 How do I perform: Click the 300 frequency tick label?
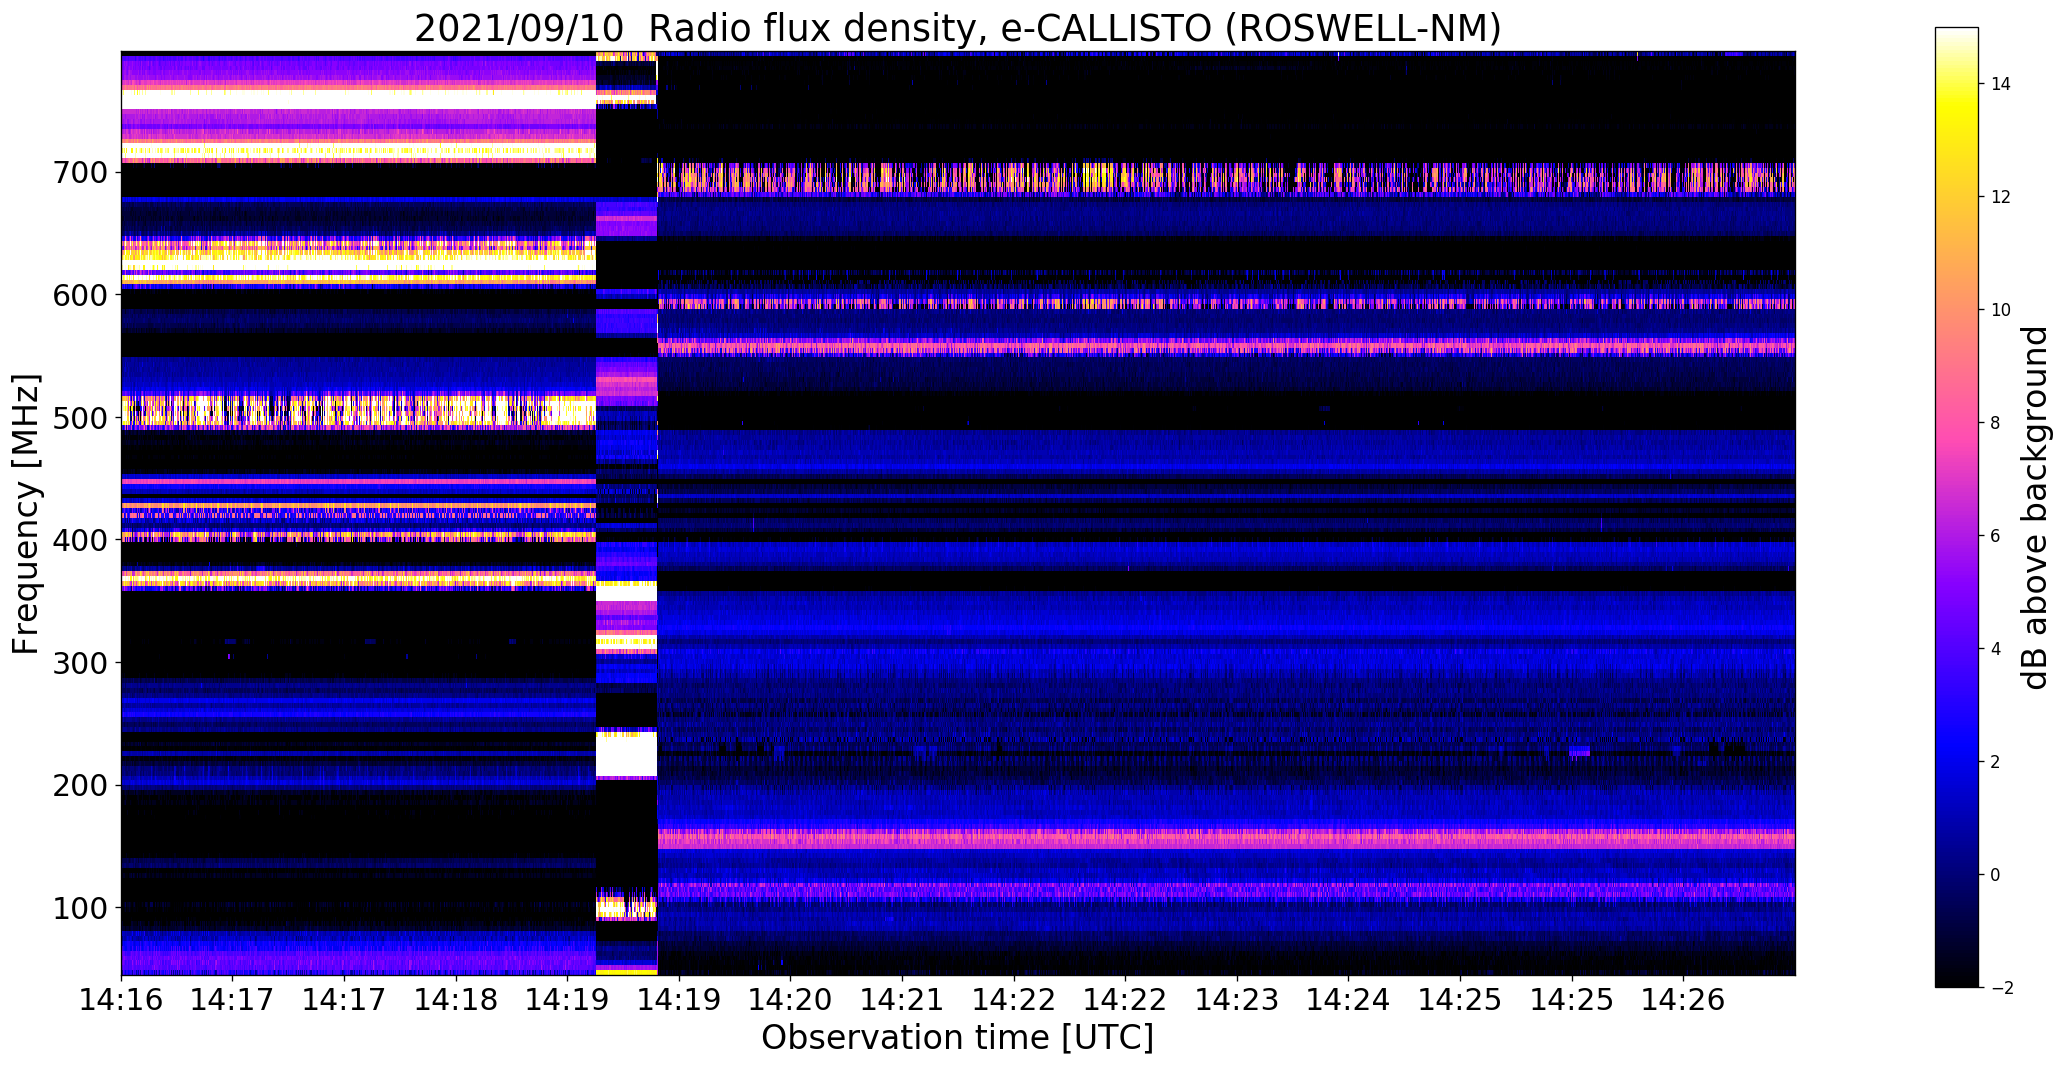pyautogui.click(x=79, y=663)
